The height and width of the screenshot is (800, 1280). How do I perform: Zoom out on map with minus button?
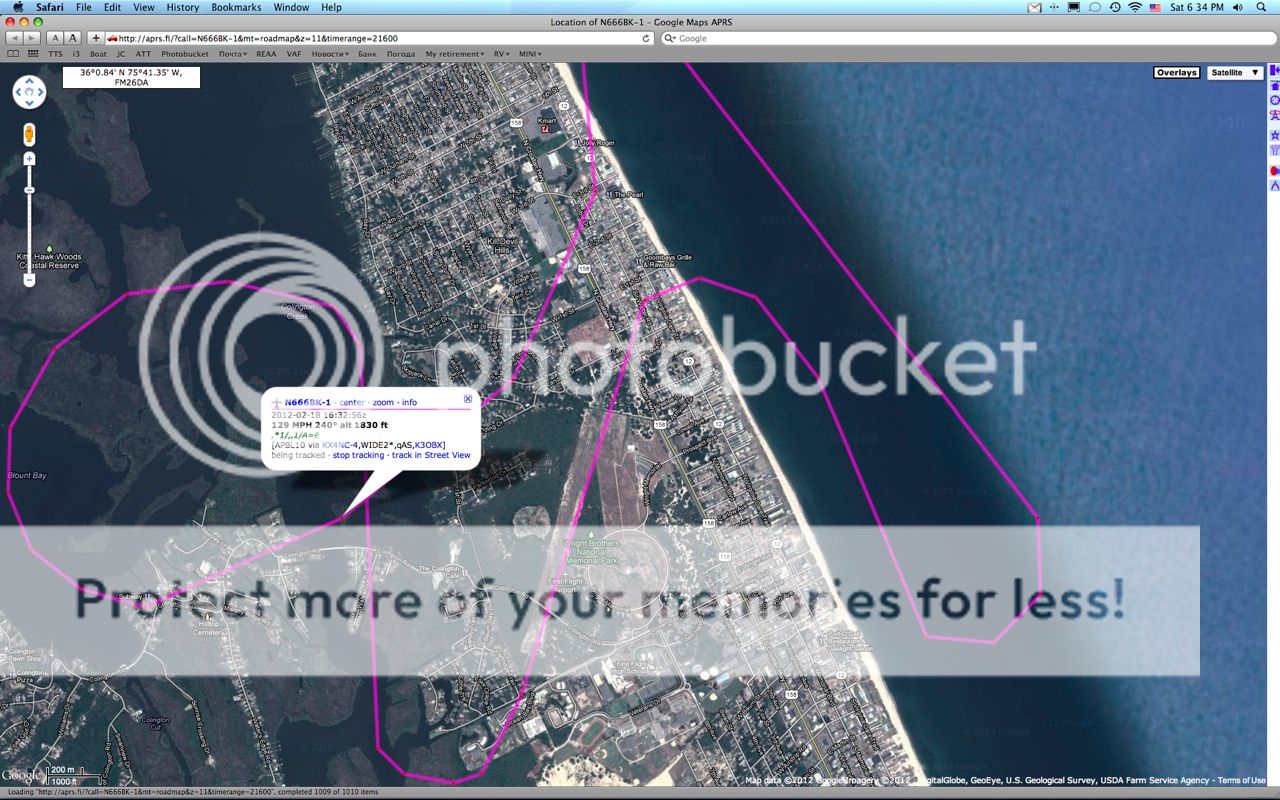[x=29, y=280]
